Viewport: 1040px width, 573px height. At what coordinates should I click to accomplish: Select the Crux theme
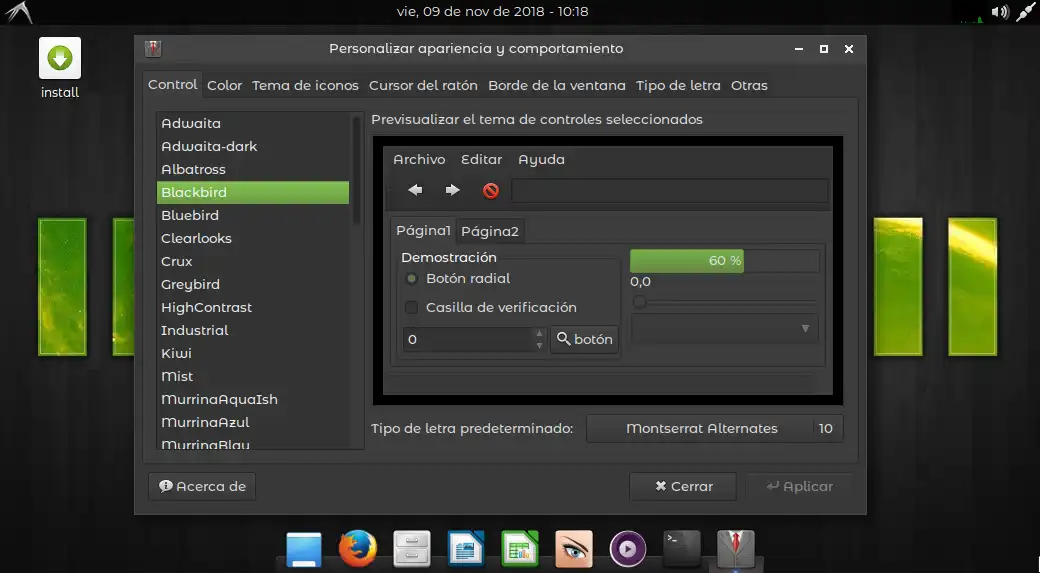pyautogui.click(x=253, y=261)
